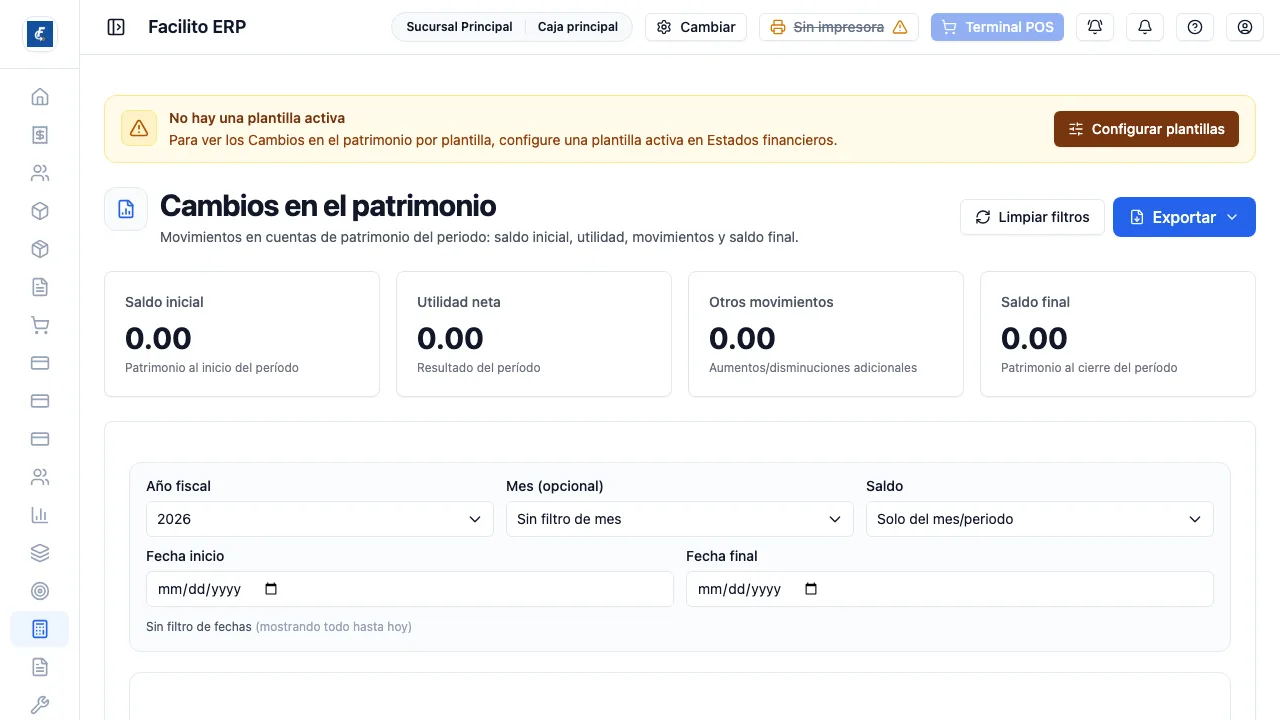Screen dimensions: 1280x720
Task: Collapse the sidebar with the panel toggle icon
Action: pos(116,27)
